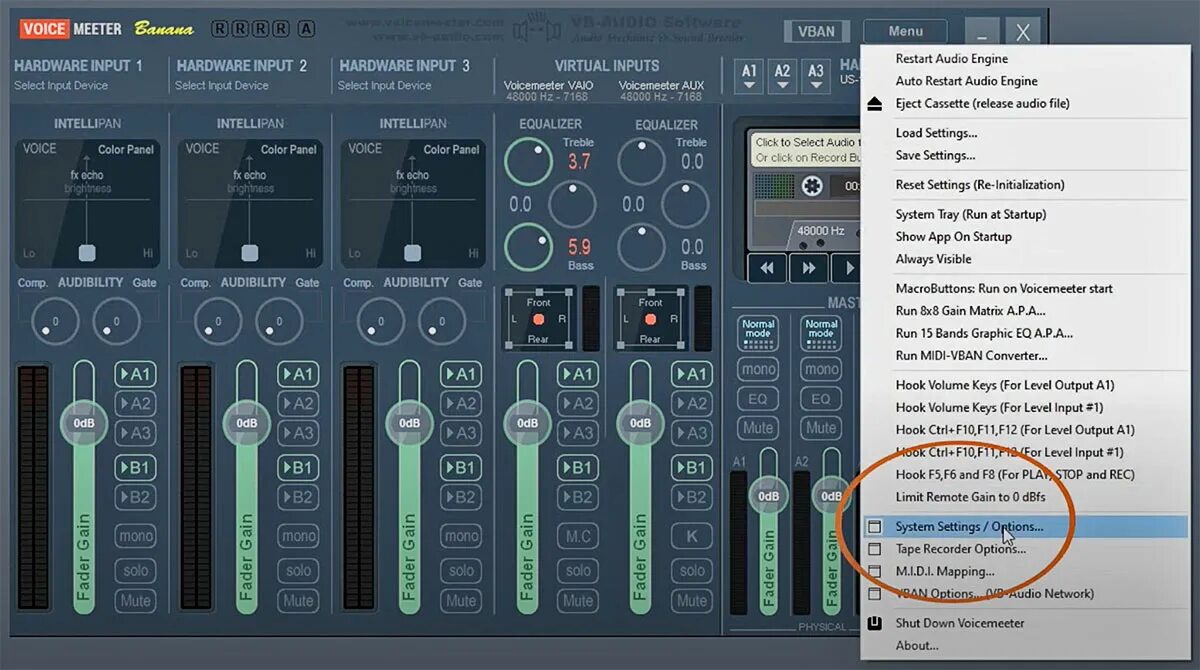
Task: Toggle A1 routing on Hardware Input 1
Action: 135,374
